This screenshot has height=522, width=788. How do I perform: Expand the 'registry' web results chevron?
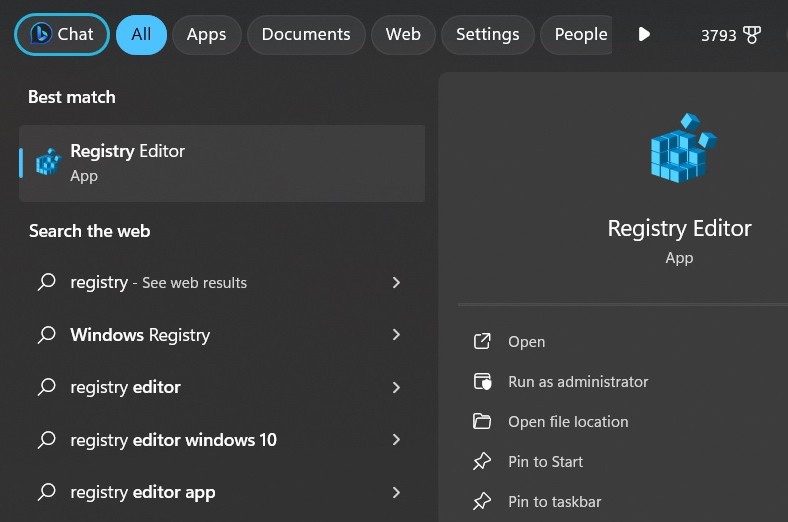(x=396, y=282)
